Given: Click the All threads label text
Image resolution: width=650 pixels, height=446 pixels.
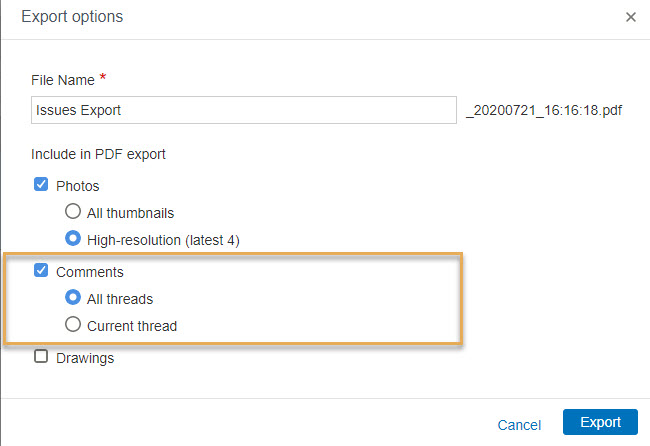Looking at the screenshot, I should (x=120, y=299).
